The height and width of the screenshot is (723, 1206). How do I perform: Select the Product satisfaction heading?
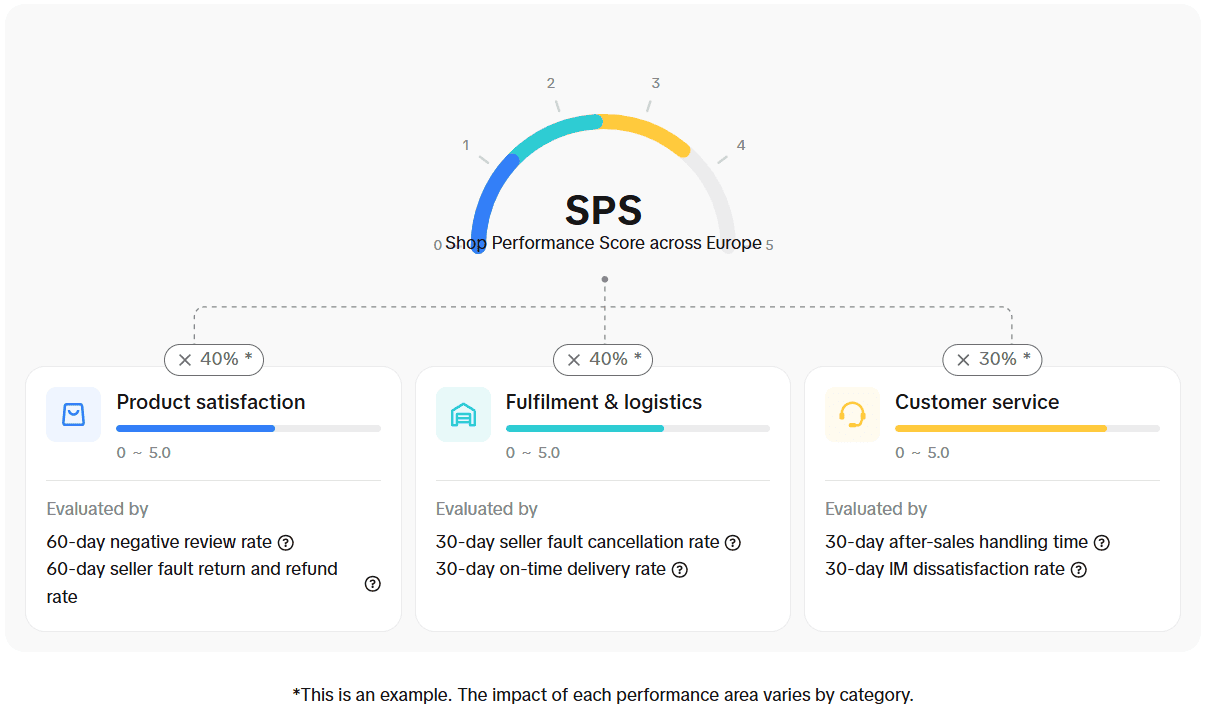(211, 402)
